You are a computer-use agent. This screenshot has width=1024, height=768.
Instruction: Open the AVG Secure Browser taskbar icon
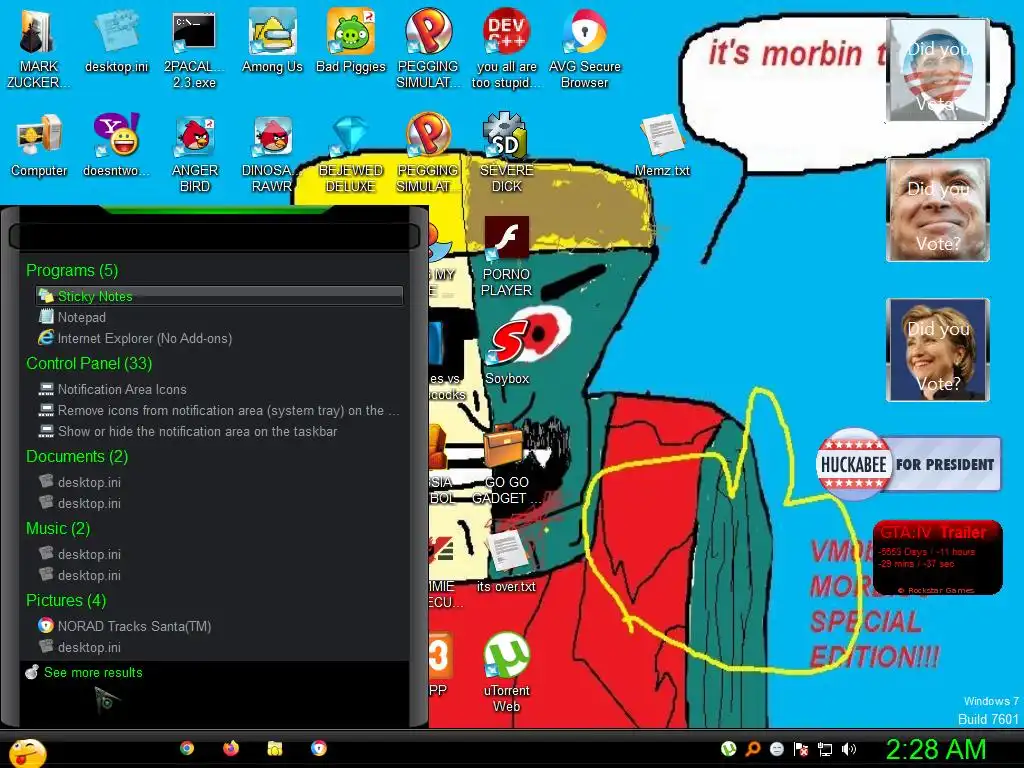coord(319,748)
